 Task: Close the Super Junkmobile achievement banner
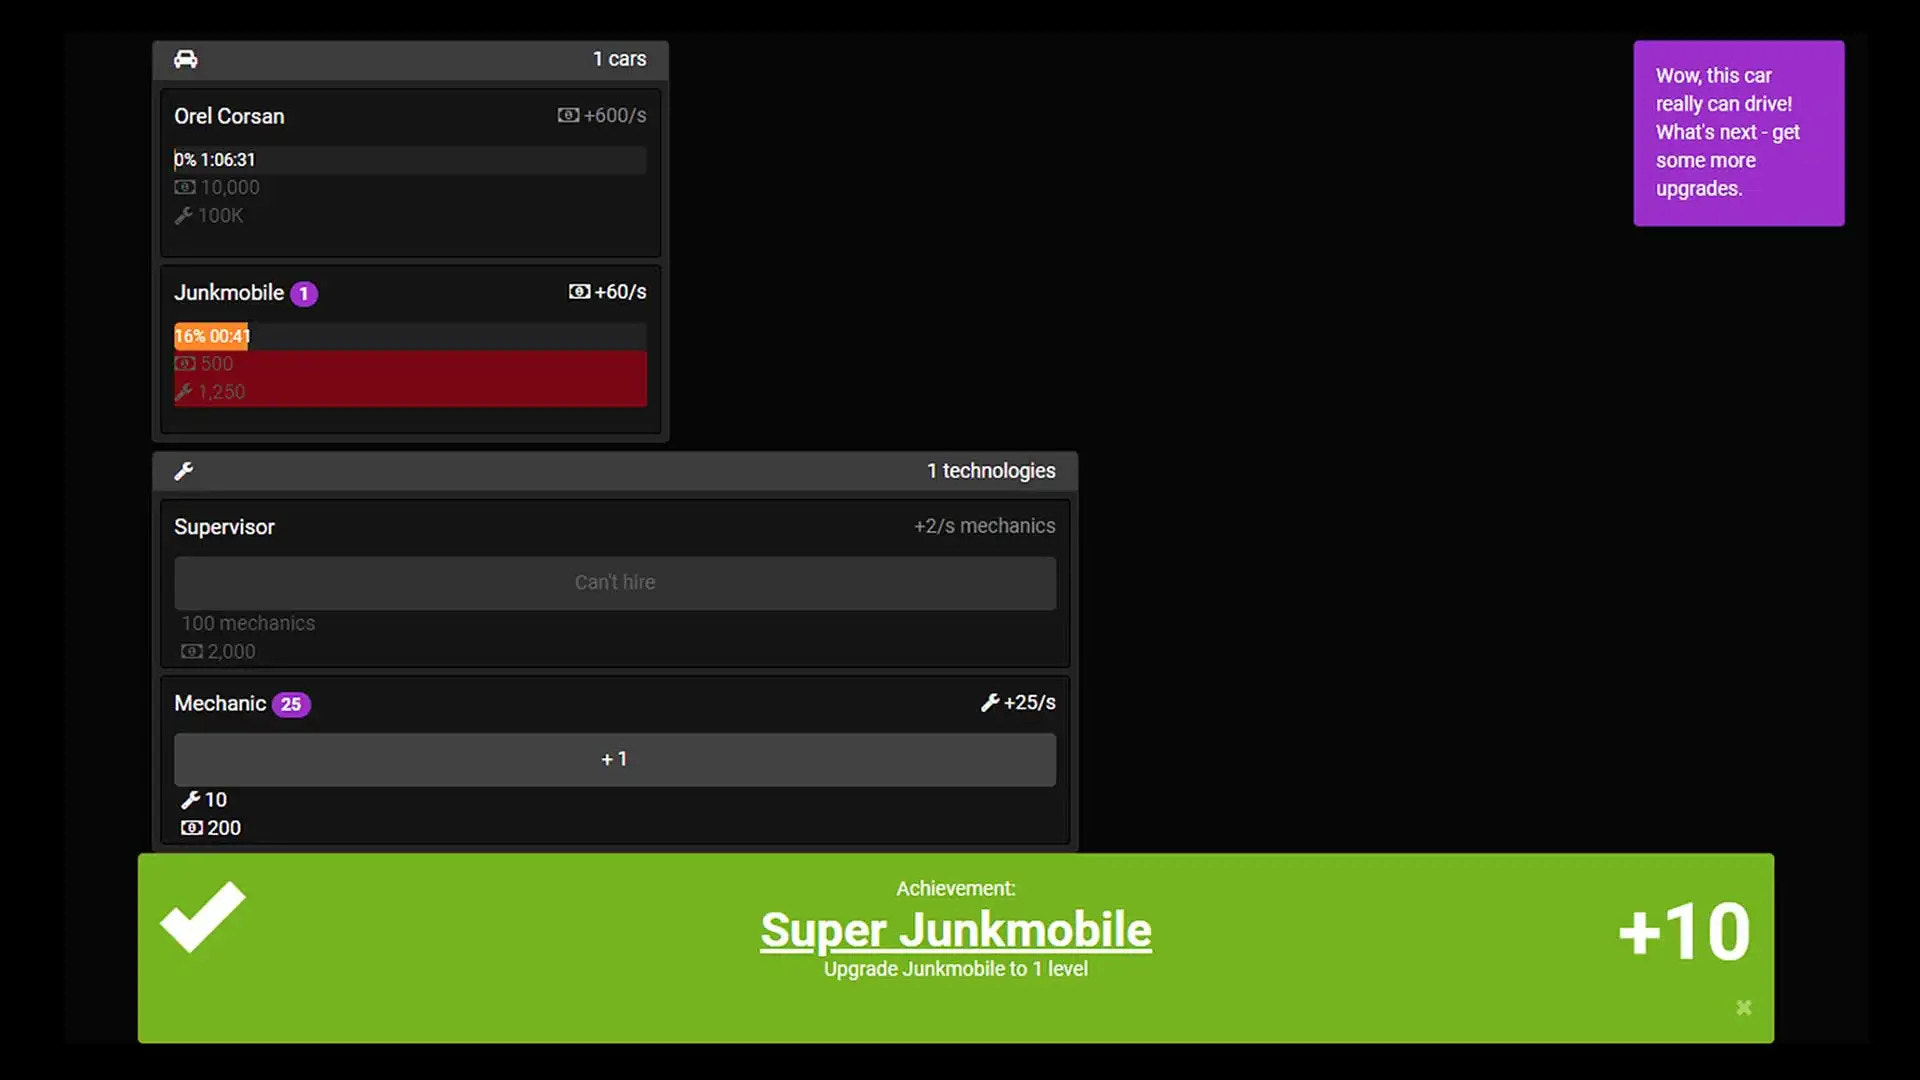coord(1743,1007)
